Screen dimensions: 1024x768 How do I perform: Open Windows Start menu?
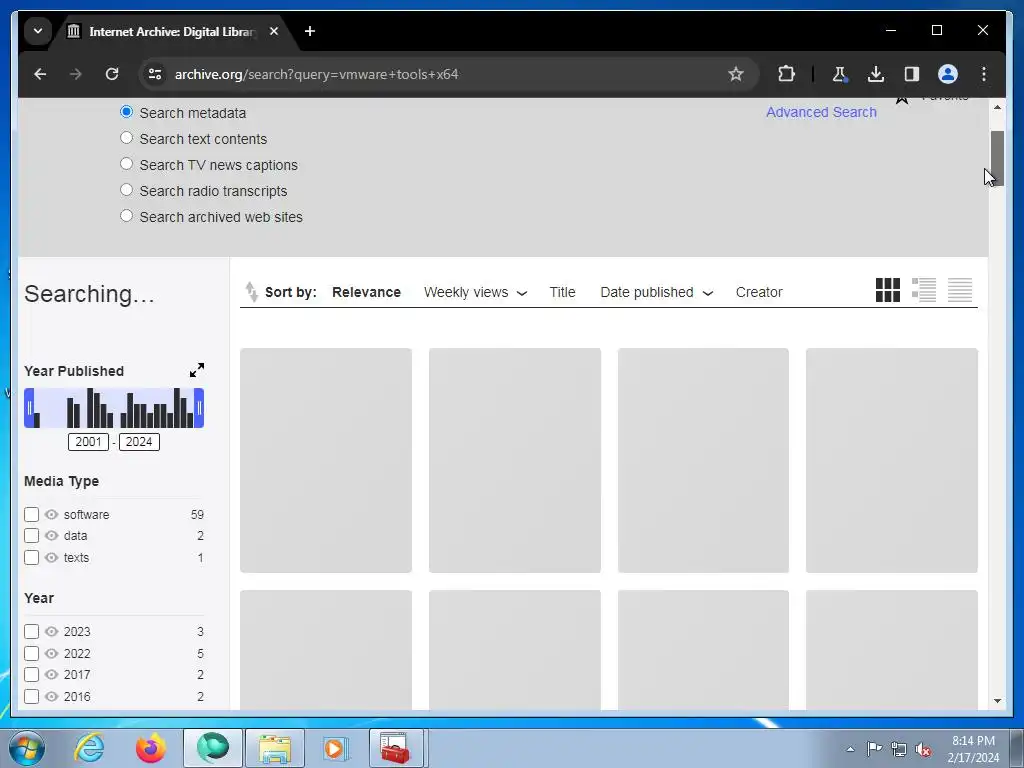(27, 748)
